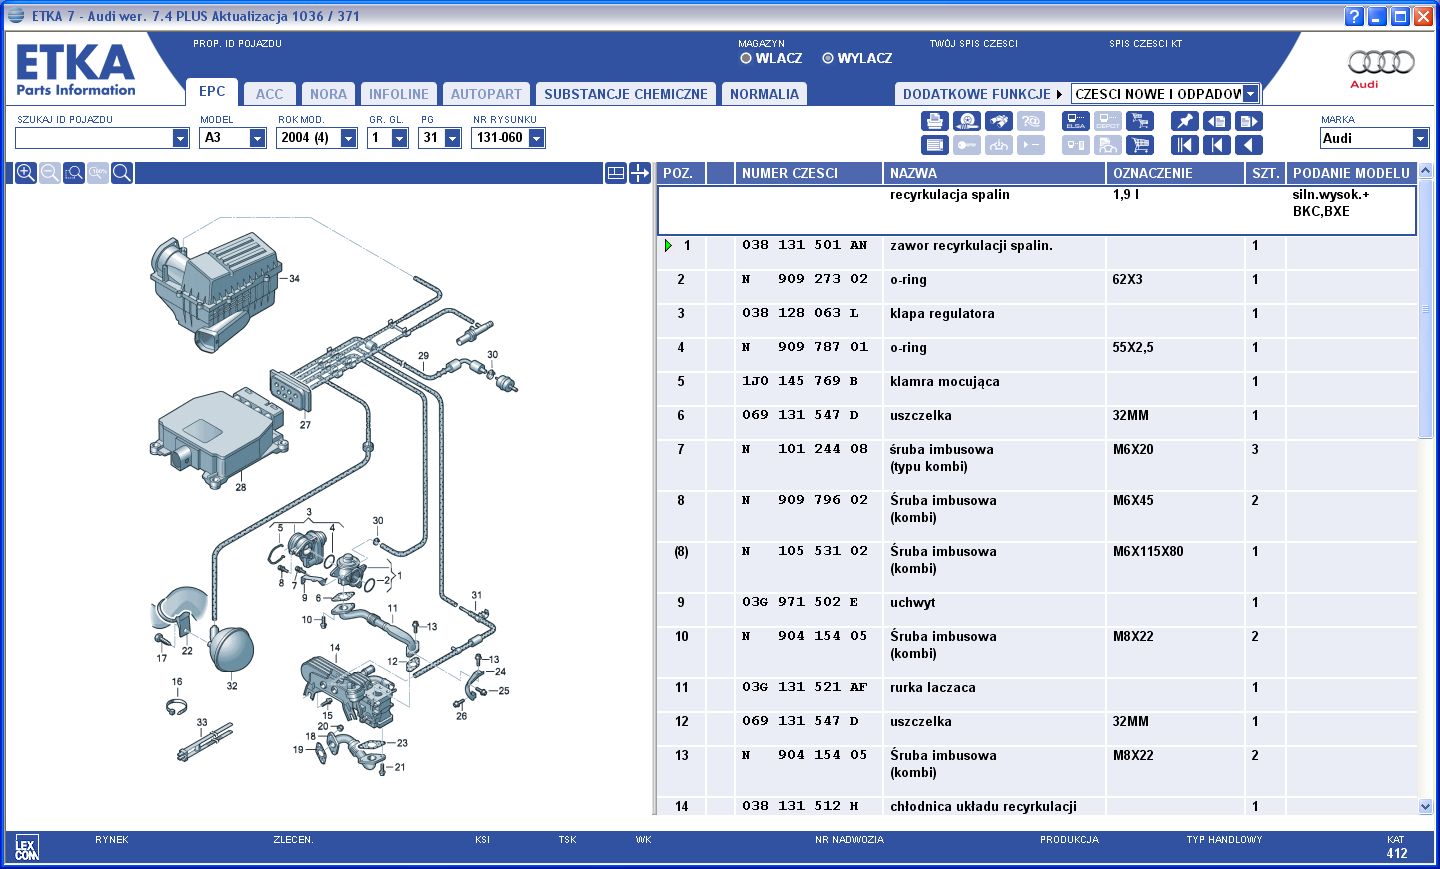Click the 100% zoom icon
The width and height of the screenshot is (1440, 869).
(98, 173)
